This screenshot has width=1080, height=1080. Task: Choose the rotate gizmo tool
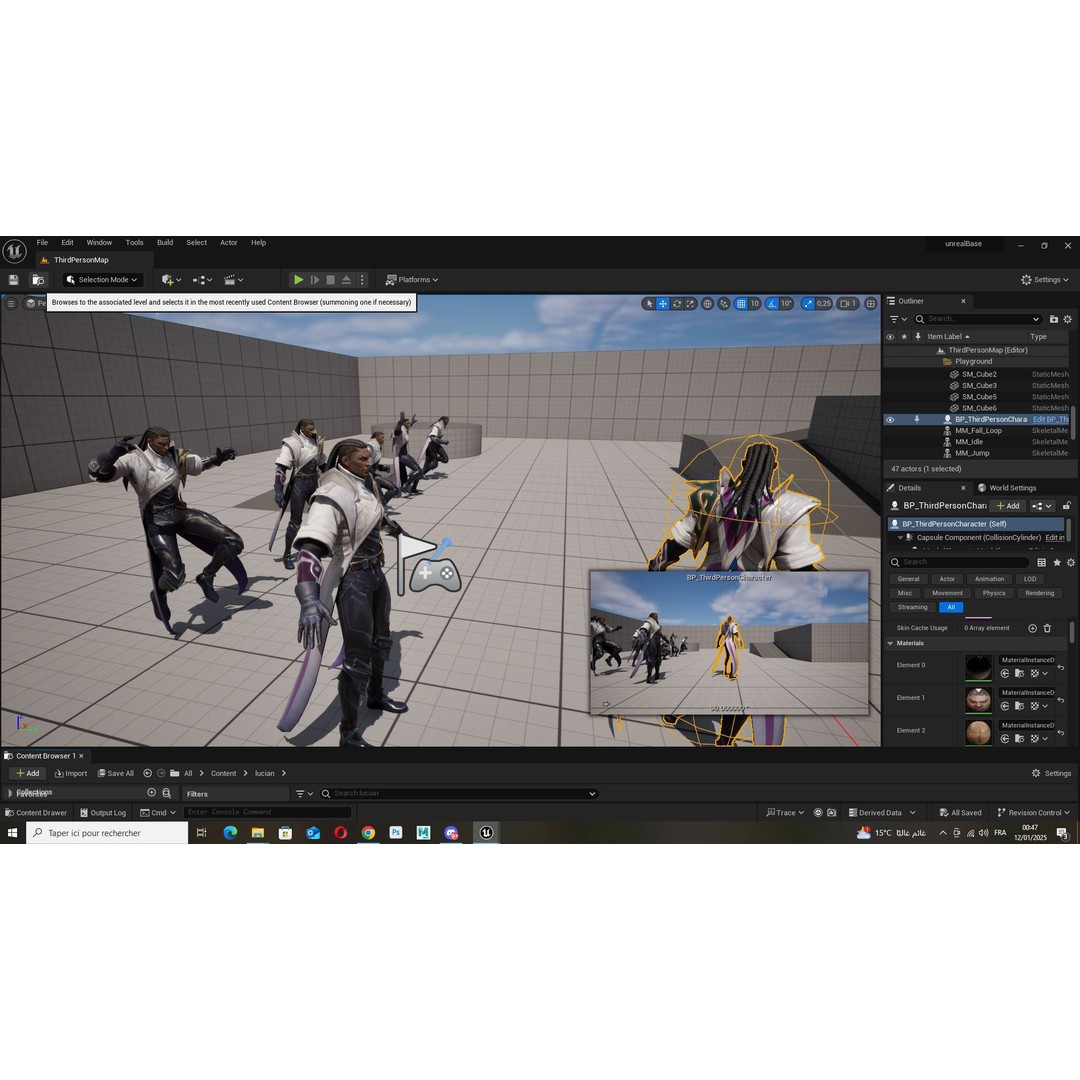(x=677, y=304)
